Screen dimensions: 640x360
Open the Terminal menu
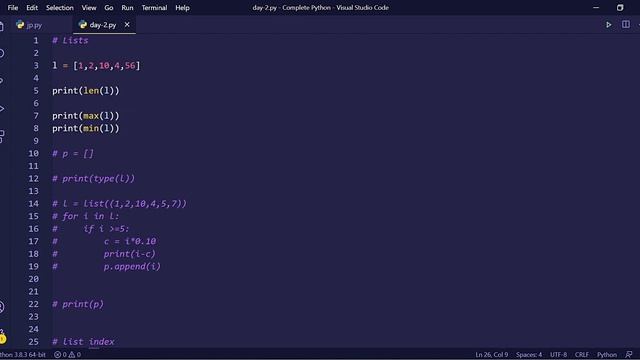click(154, 8)
